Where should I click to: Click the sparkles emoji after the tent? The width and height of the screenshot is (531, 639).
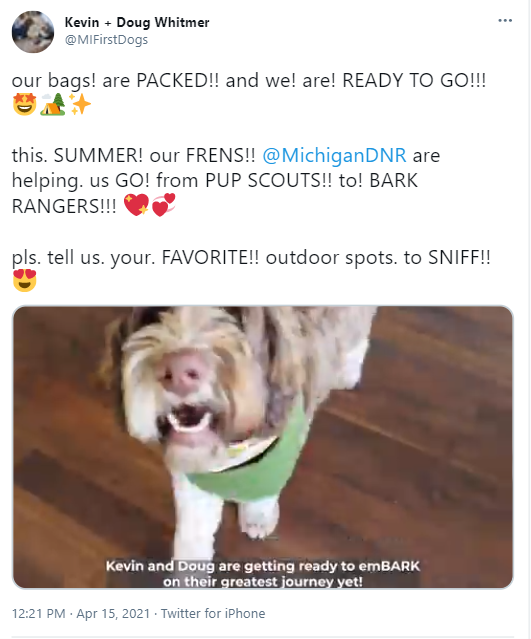click(x=80, y=104)
